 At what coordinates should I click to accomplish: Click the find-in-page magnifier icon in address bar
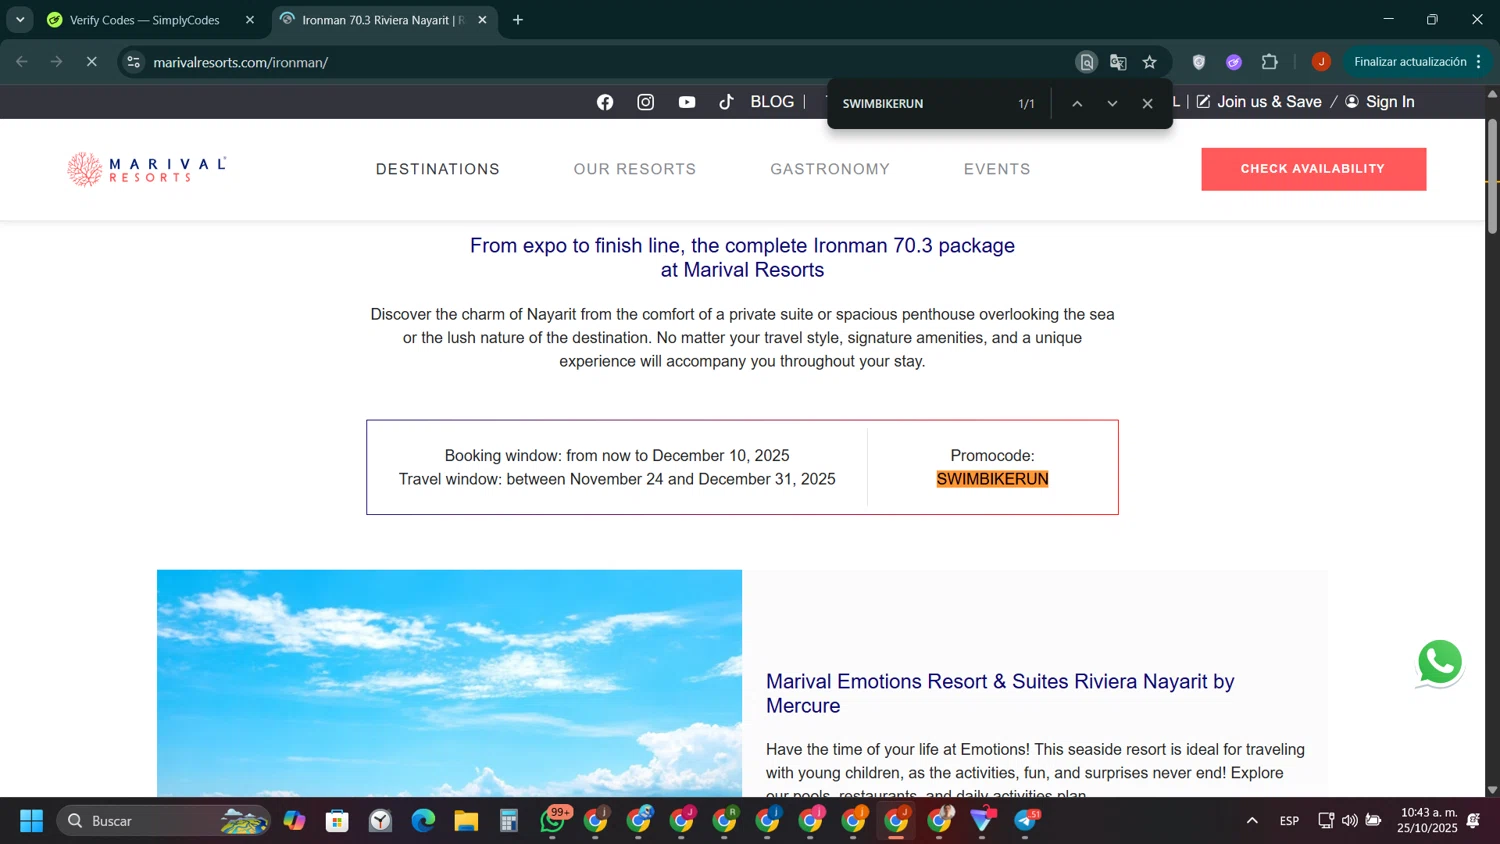[x=1086, y=62]
